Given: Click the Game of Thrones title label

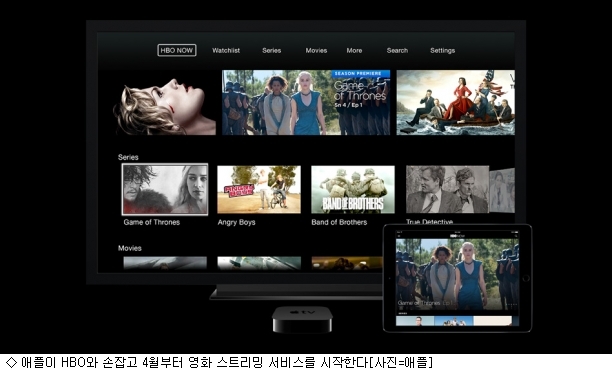Looking at the screenshot, I should tap(152, 222).
